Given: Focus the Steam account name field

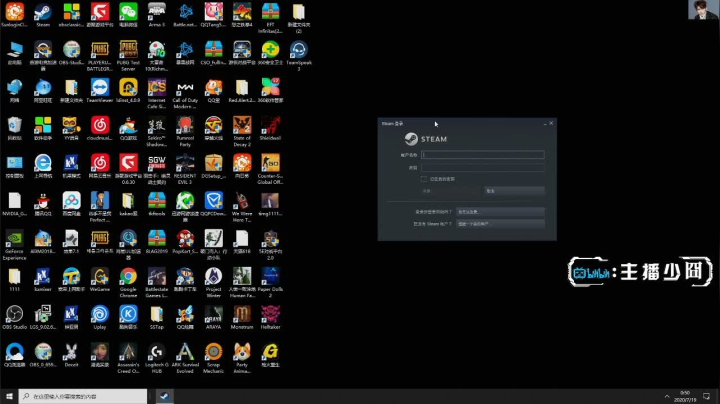Looking at the screenshot, I should [483, 155].
